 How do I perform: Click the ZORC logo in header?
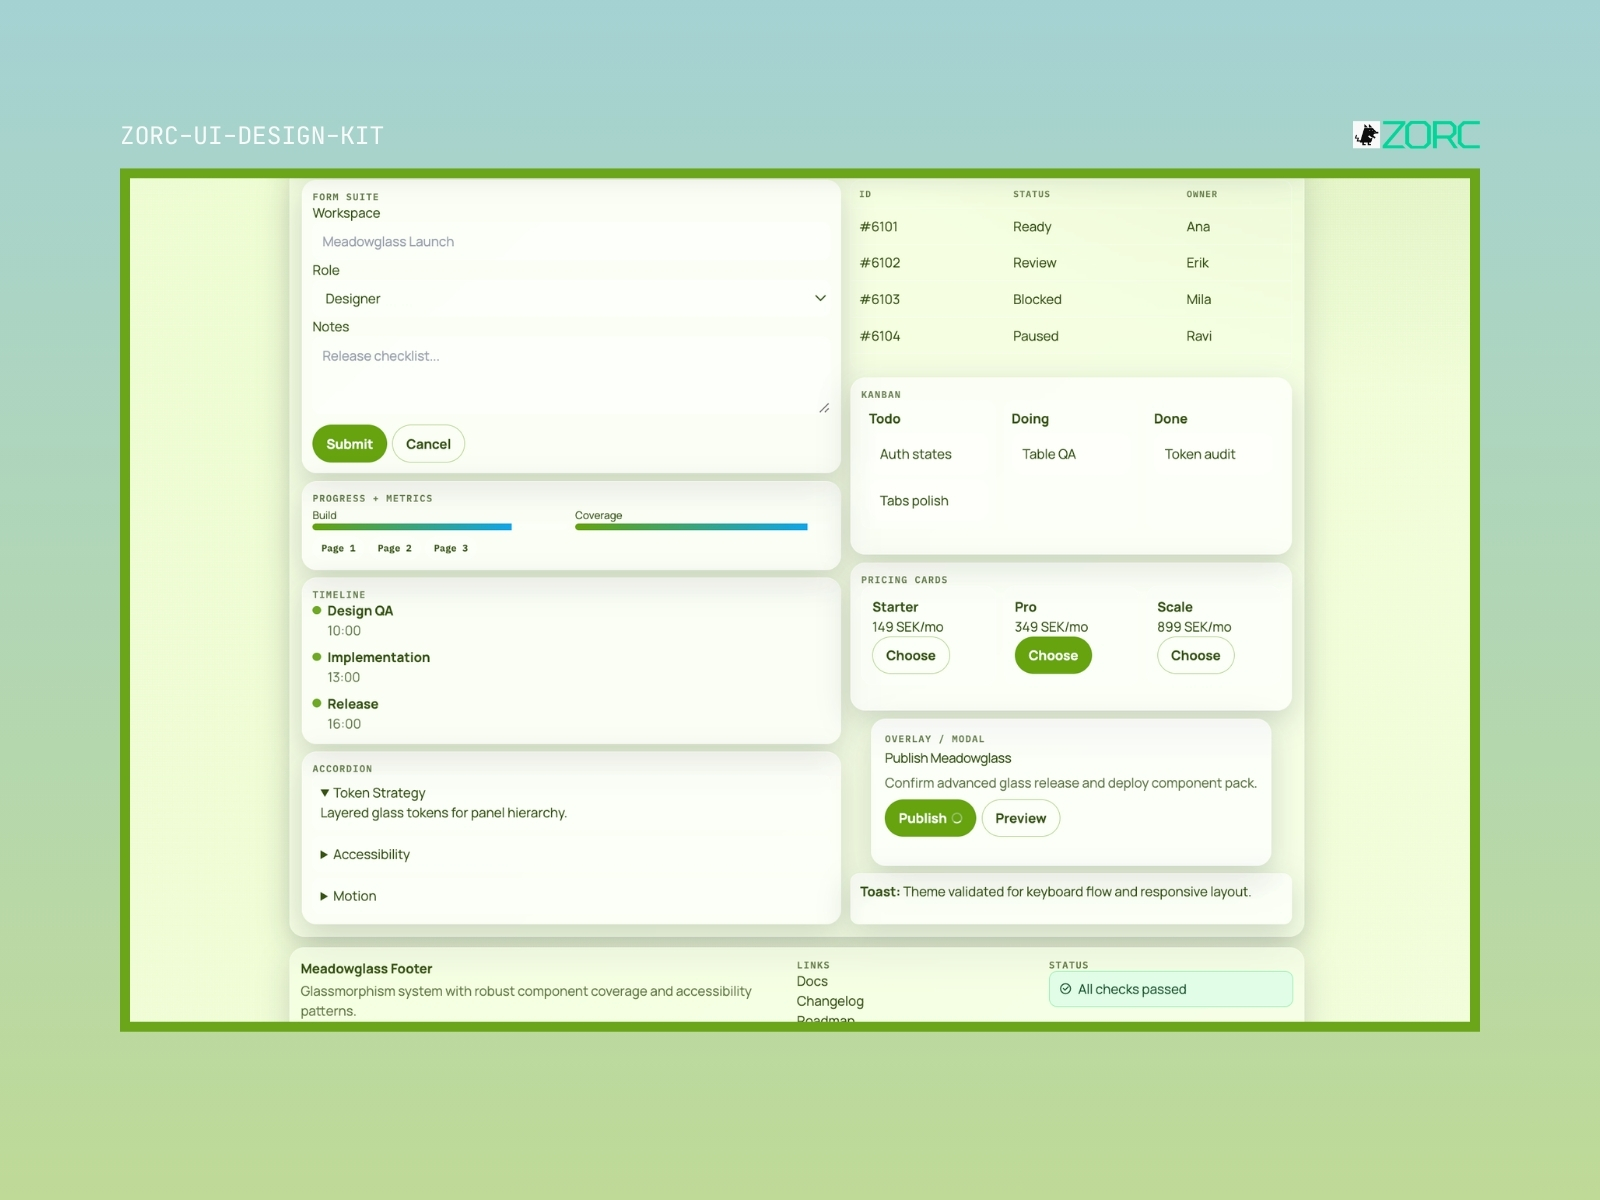(x=1416, y=135)
